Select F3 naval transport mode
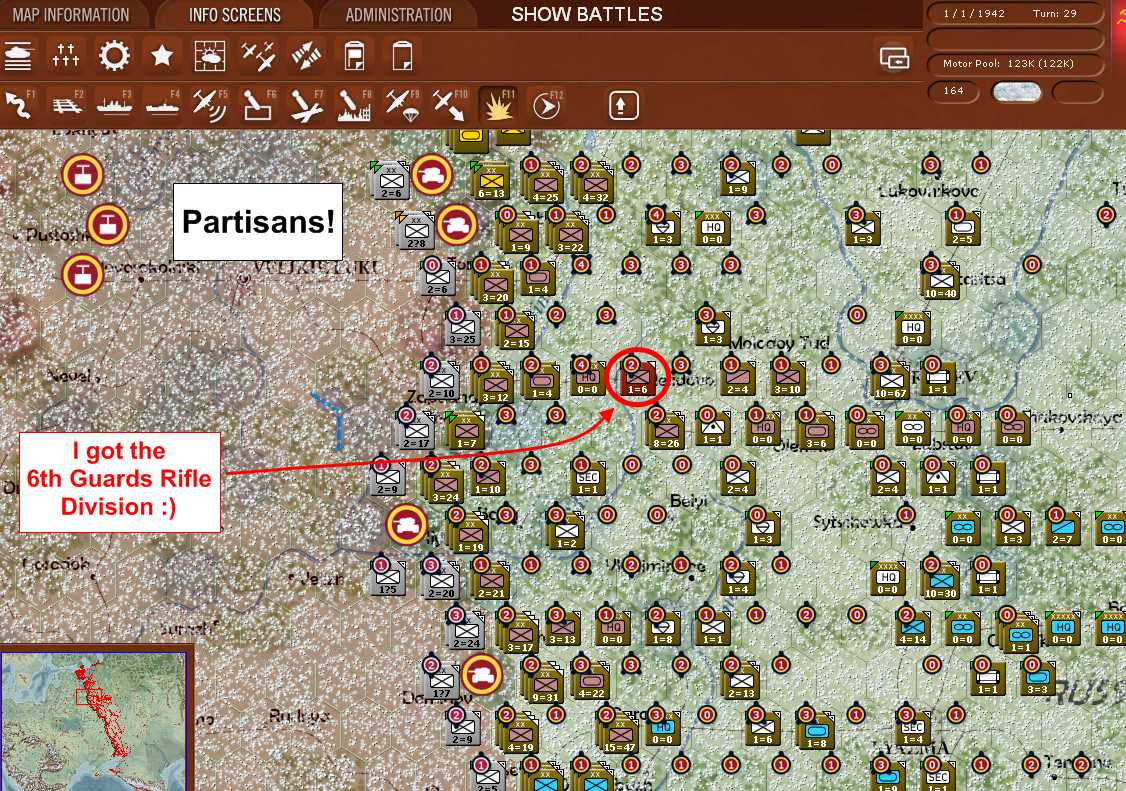1126x791 pixels. pyautogui.click(x=115, y=106)
